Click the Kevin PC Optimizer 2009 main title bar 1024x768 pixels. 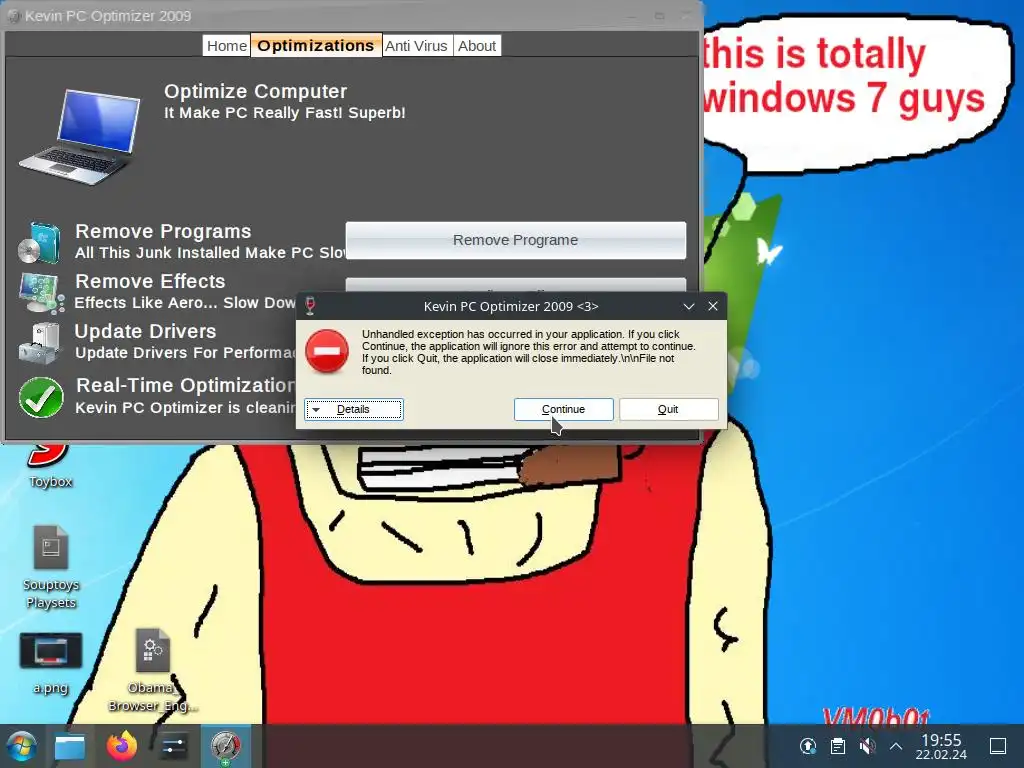click(x=353, y=16)
